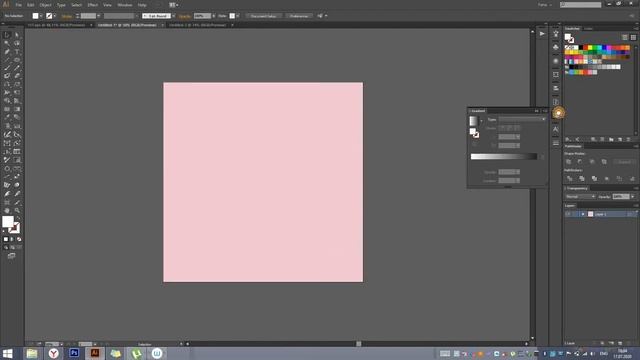Click Document Setup button
This screenshot has width=640, height=360.
(263, 16)
